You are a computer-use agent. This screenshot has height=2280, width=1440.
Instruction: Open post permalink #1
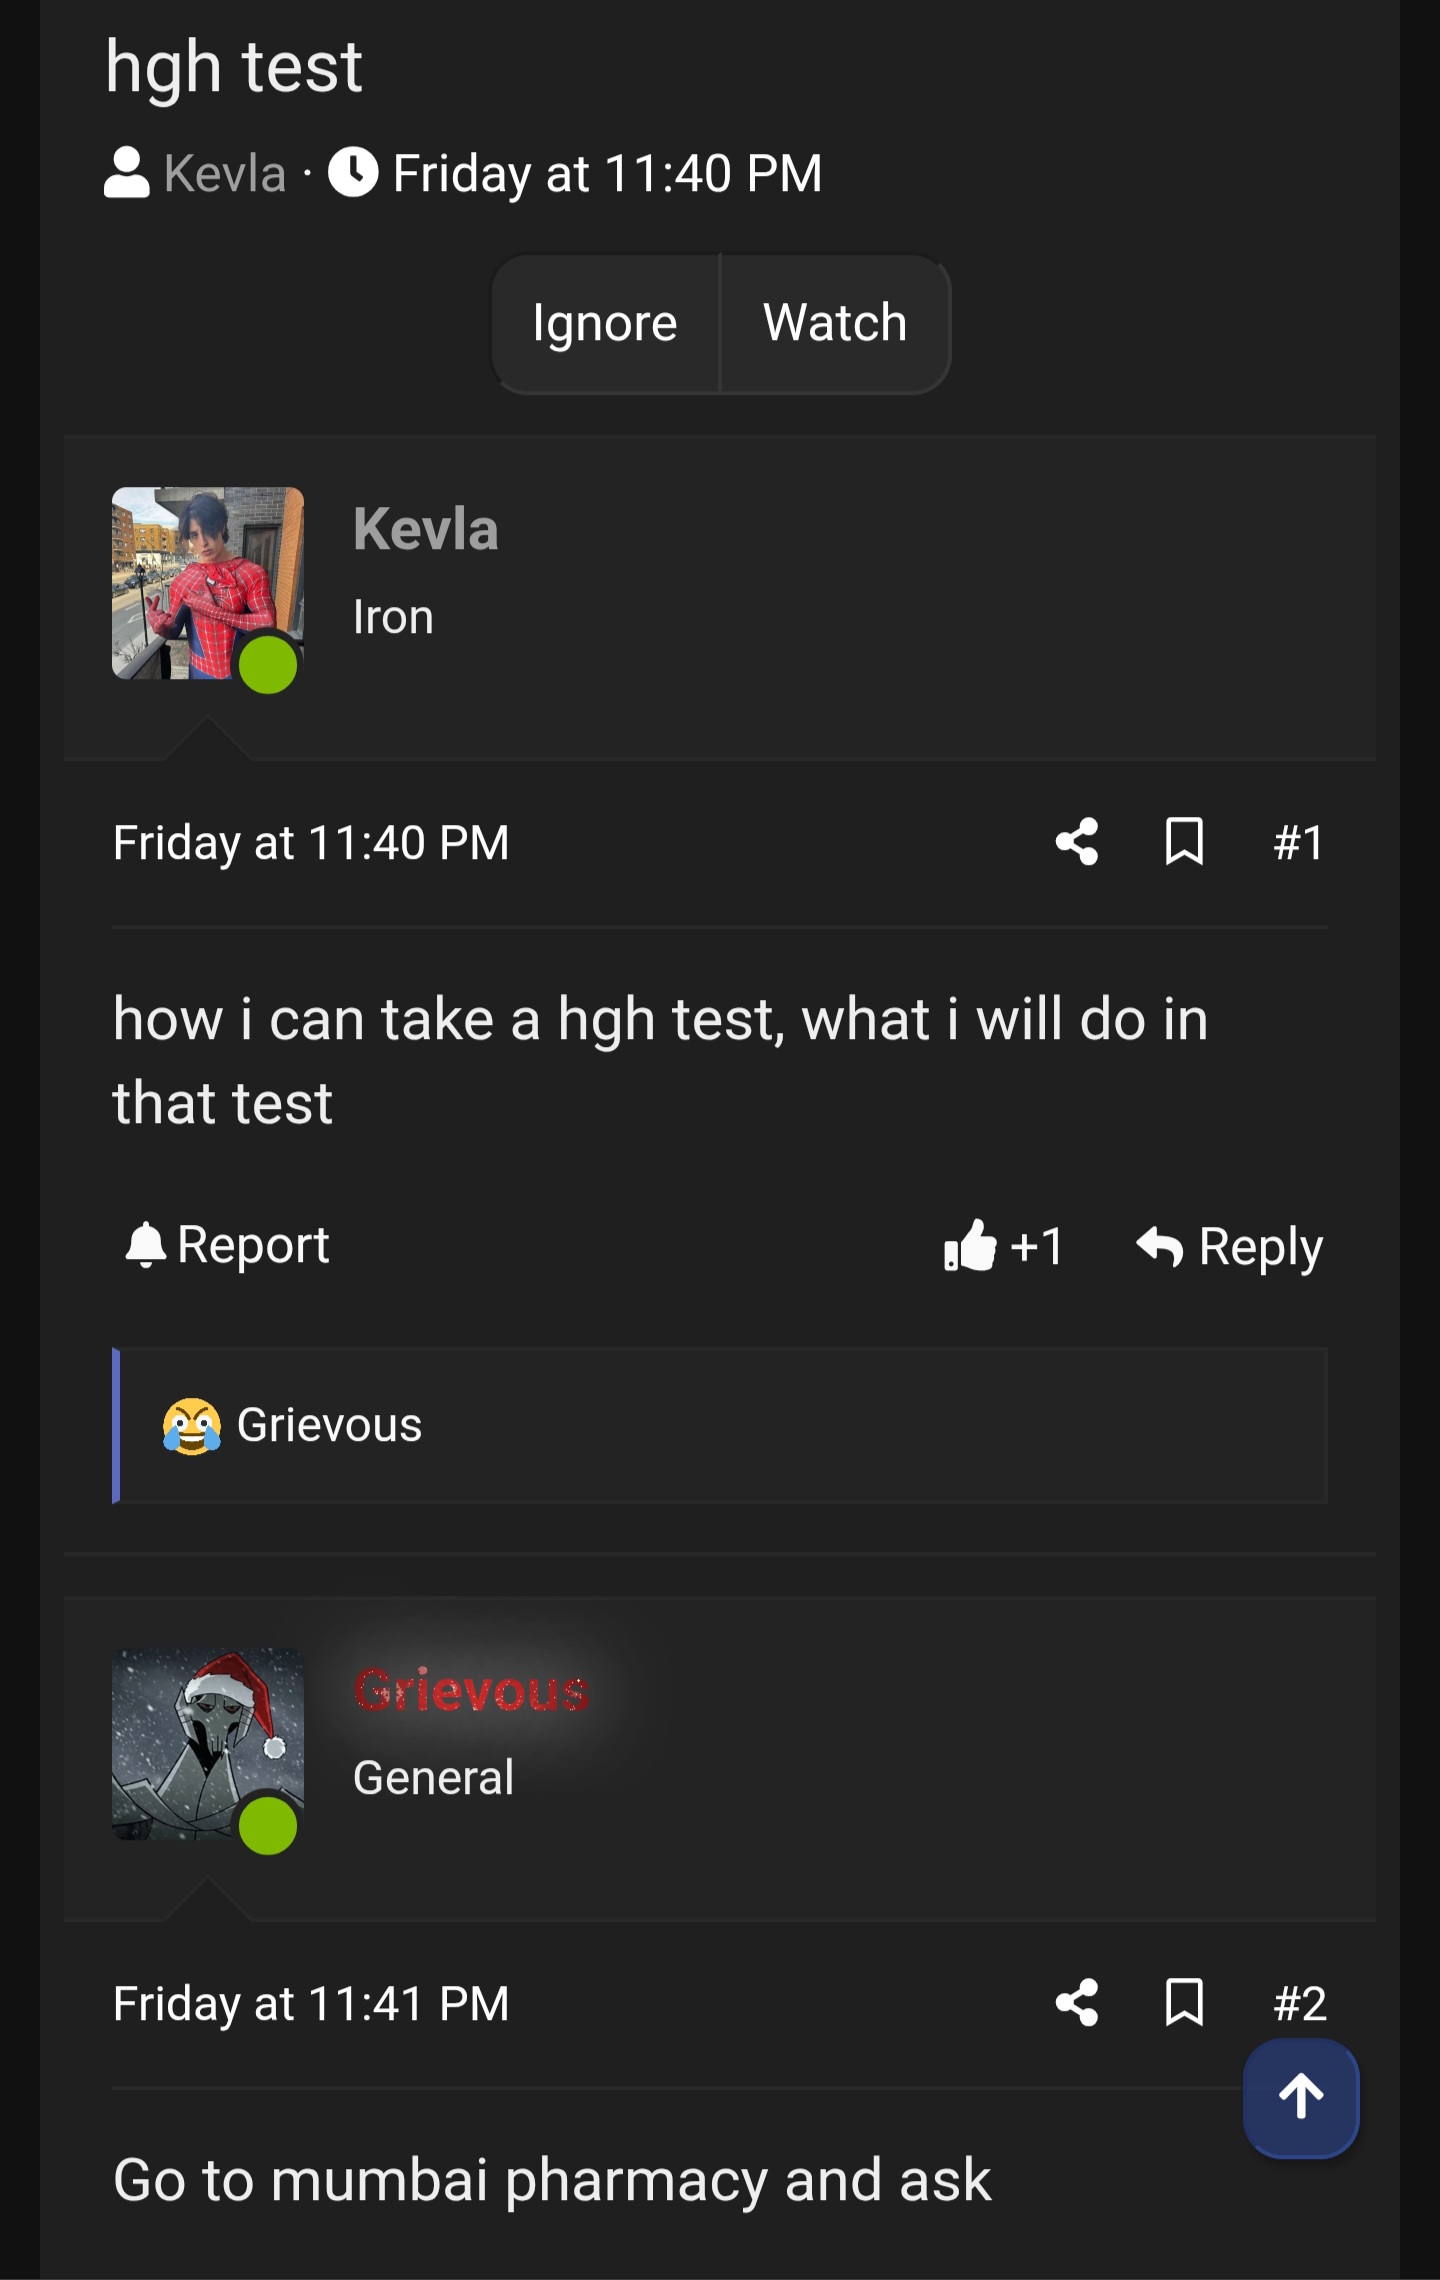pyautogui.click(x=1299, y=843)
